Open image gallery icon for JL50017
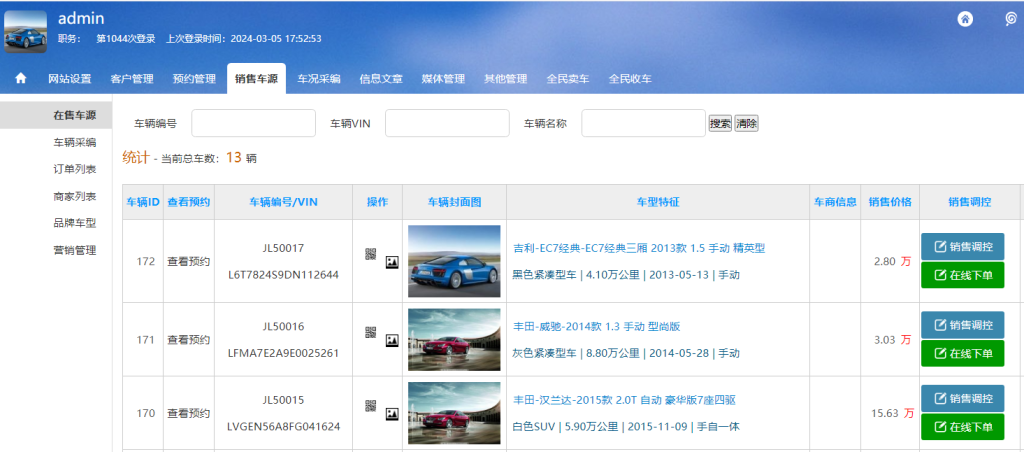The image size is (1024, 452). click(x=392, y=262)
